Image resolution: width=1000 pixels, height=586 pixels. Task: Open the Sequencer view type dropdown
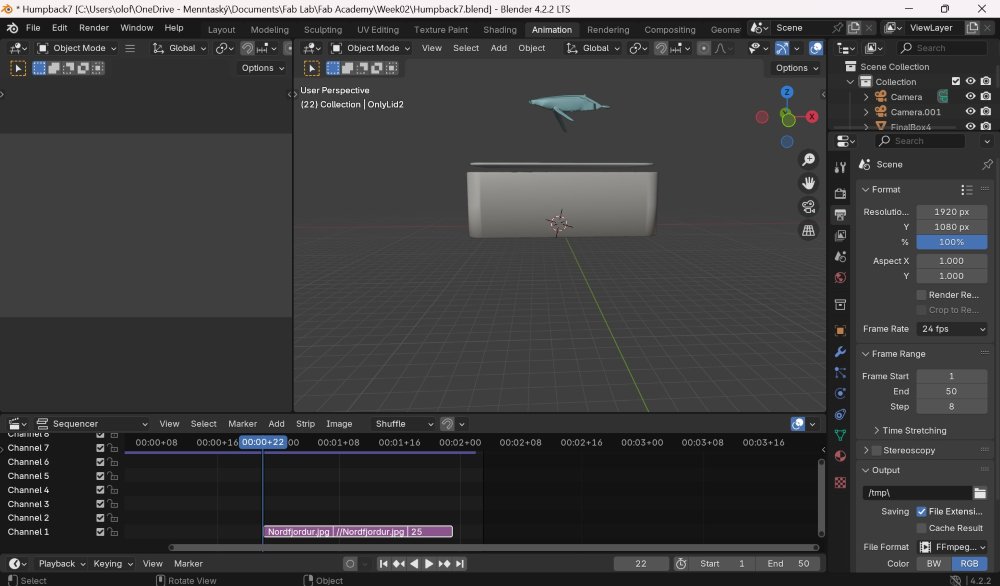coord(92,424)
